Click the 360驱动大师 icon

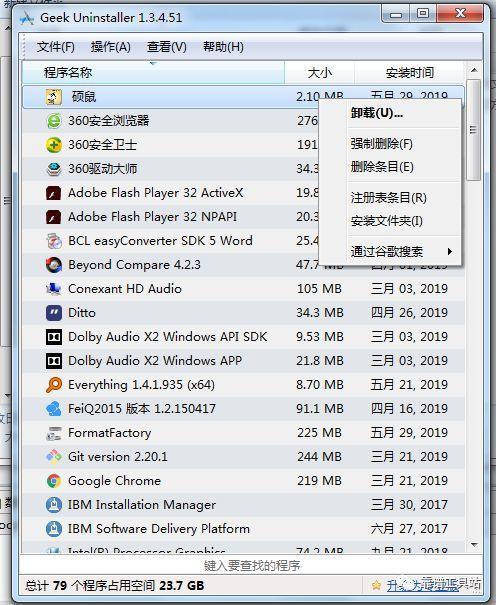coord(54,169)
